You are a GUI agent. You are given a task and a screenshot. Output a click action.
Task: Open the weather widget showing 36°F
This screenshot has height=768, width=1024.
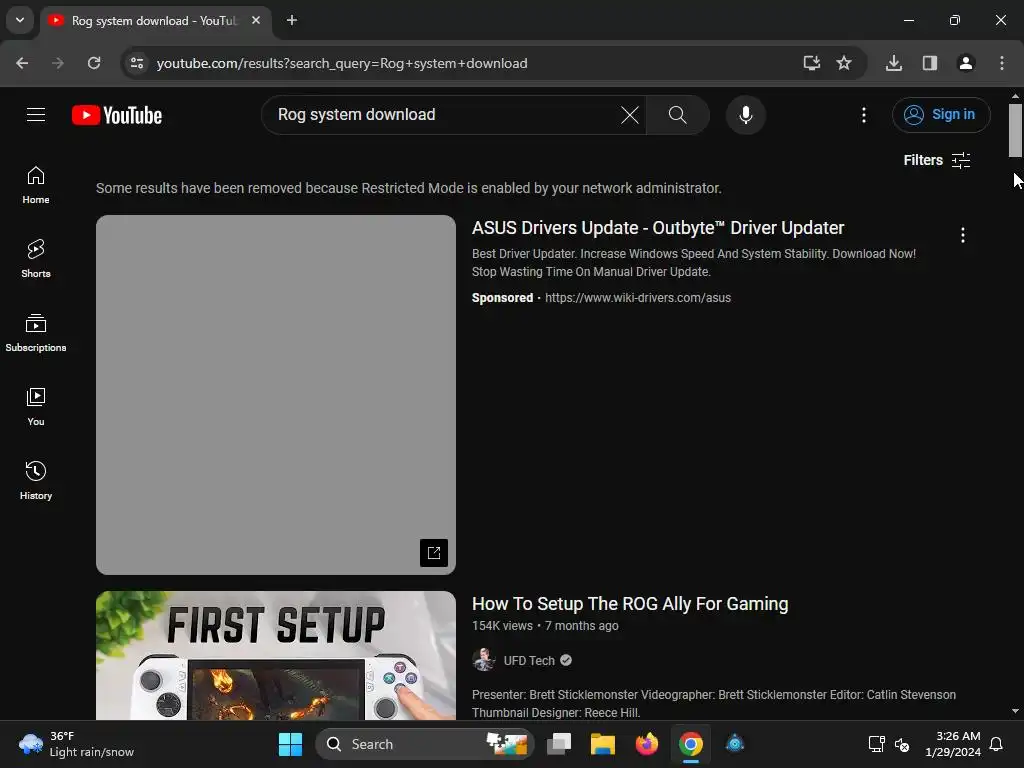[x=76, y=744]
